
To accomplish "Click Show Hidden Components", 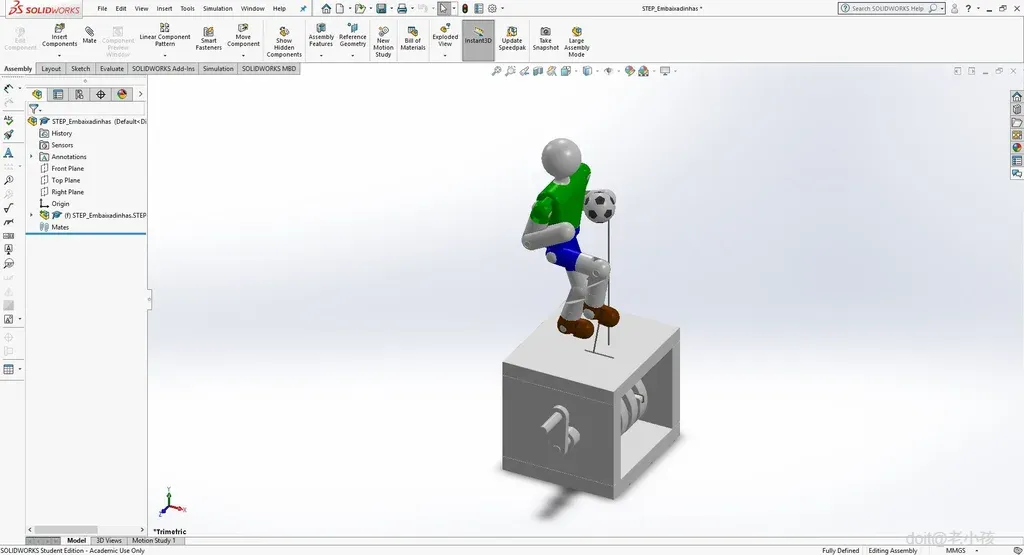I will tap(284, 41).
